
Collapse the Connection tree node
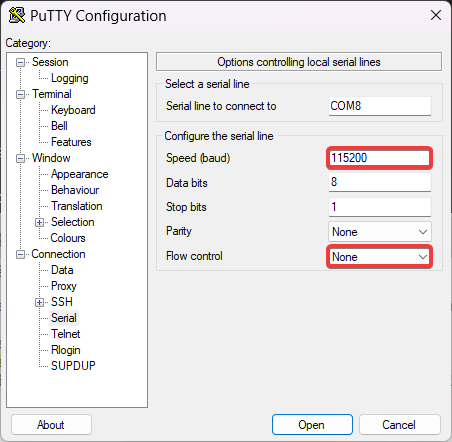coord(20,254)
